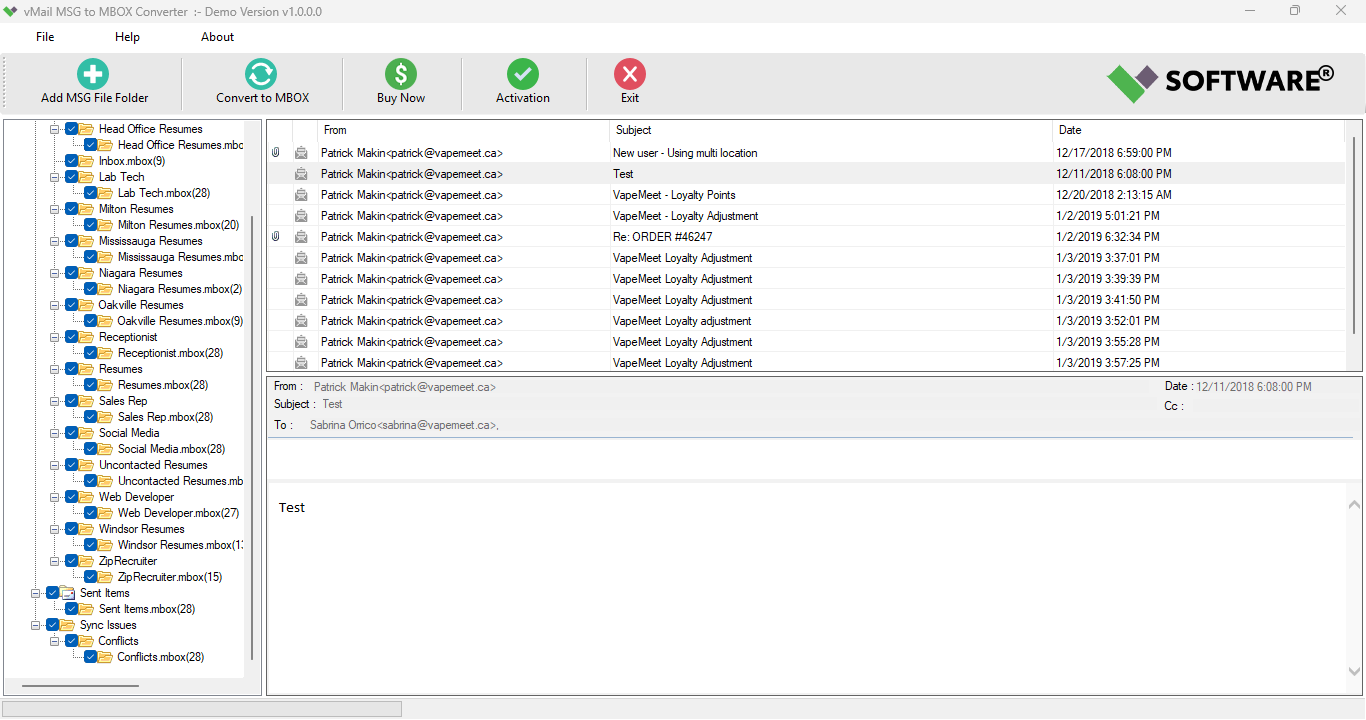Disable the ZipRecruiter.mbox(15) checkbox
1366x720 pixels.
click(92, 576)
